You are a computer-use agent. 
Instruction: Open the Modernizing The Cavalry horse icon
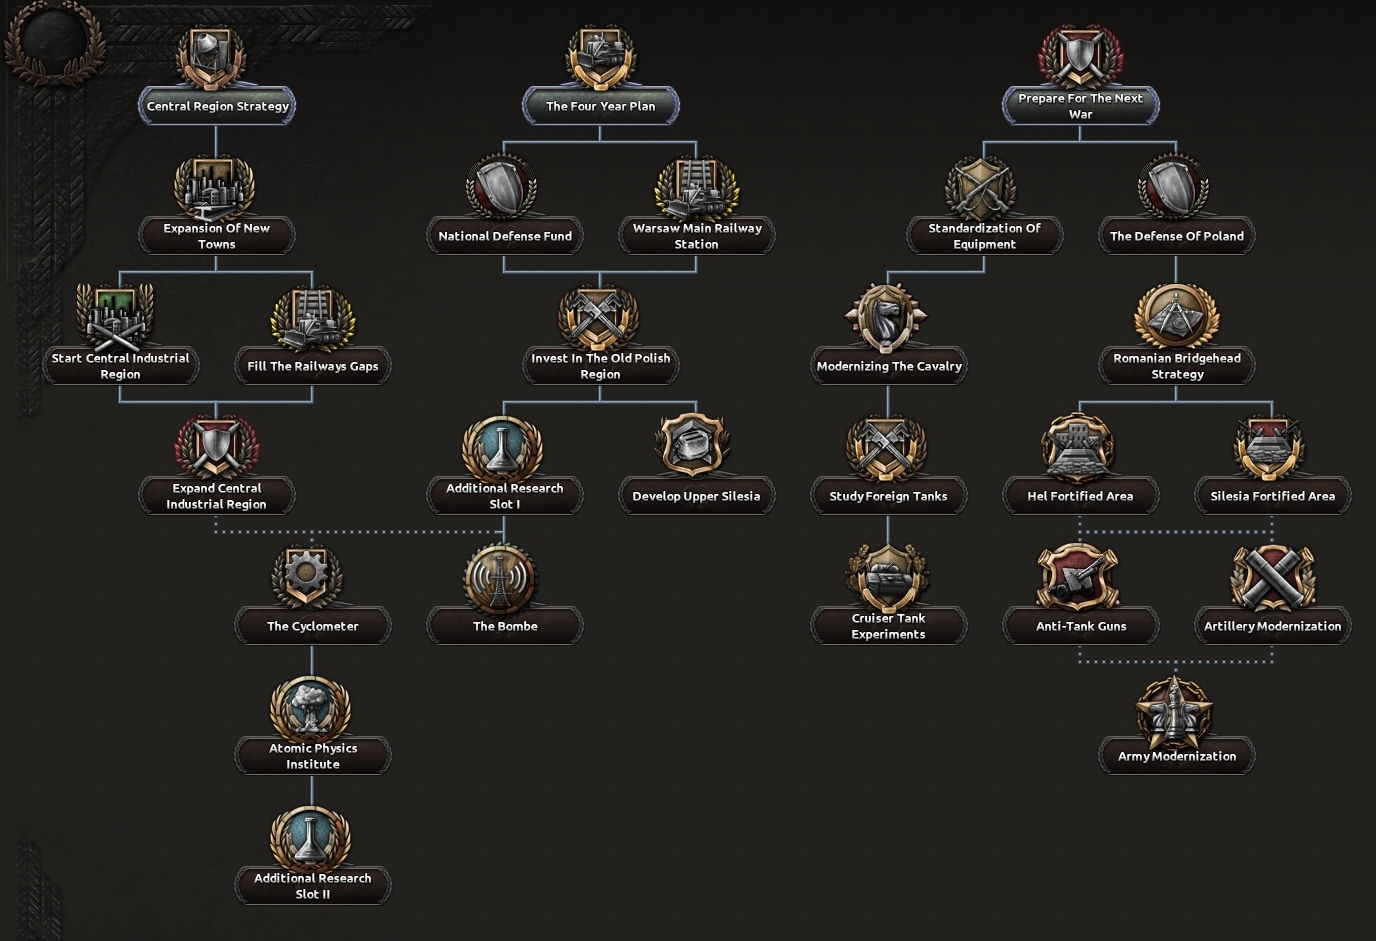pos(888,318)
